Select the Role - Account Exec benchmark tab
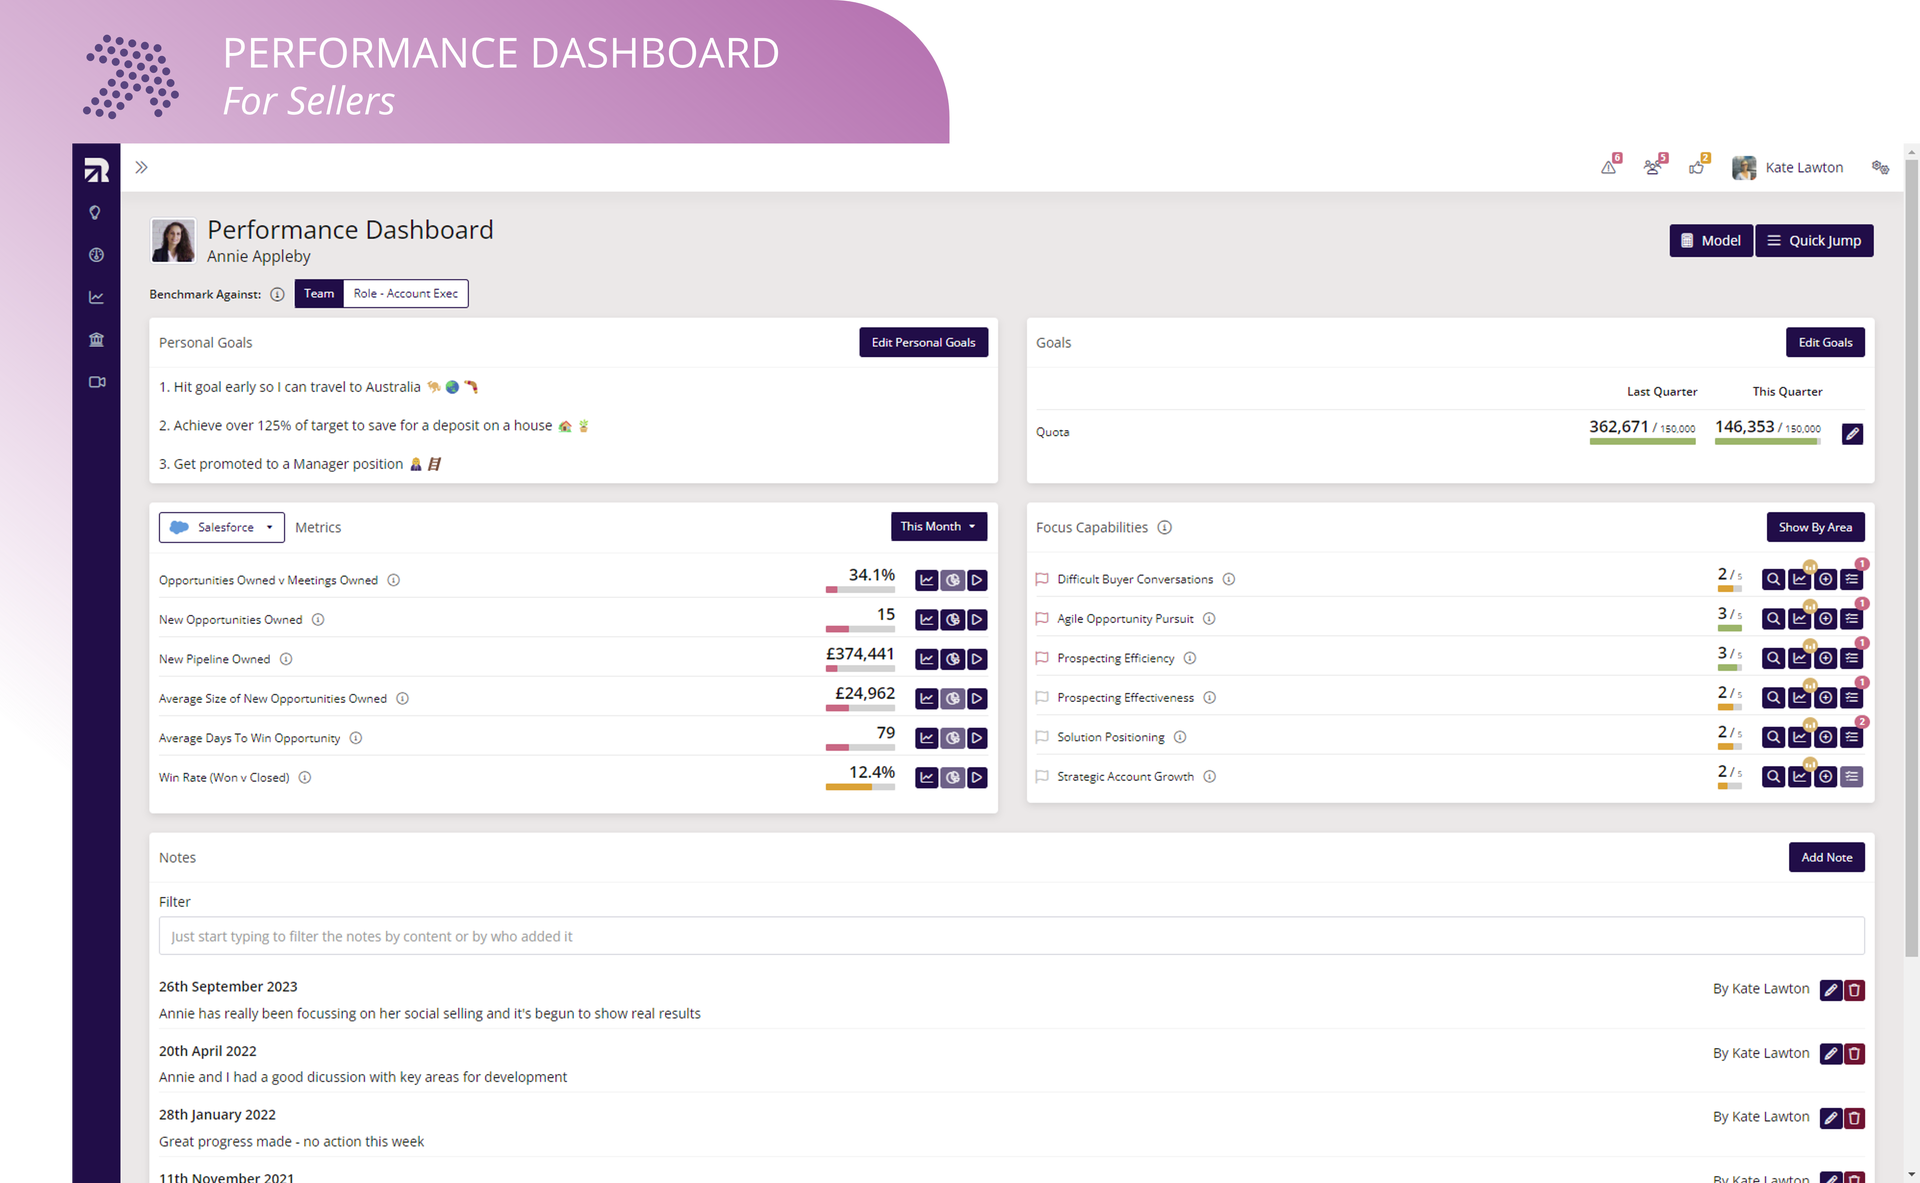The height and width of the screenshot is (1183, 1920). click(x=403, y=293)
